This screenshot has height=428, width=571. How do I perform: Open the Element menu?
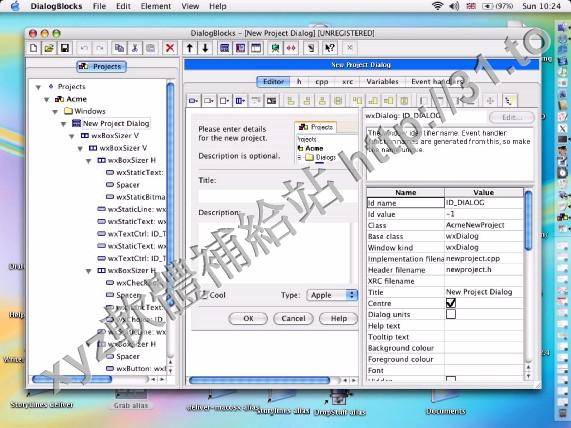[156, 6]
